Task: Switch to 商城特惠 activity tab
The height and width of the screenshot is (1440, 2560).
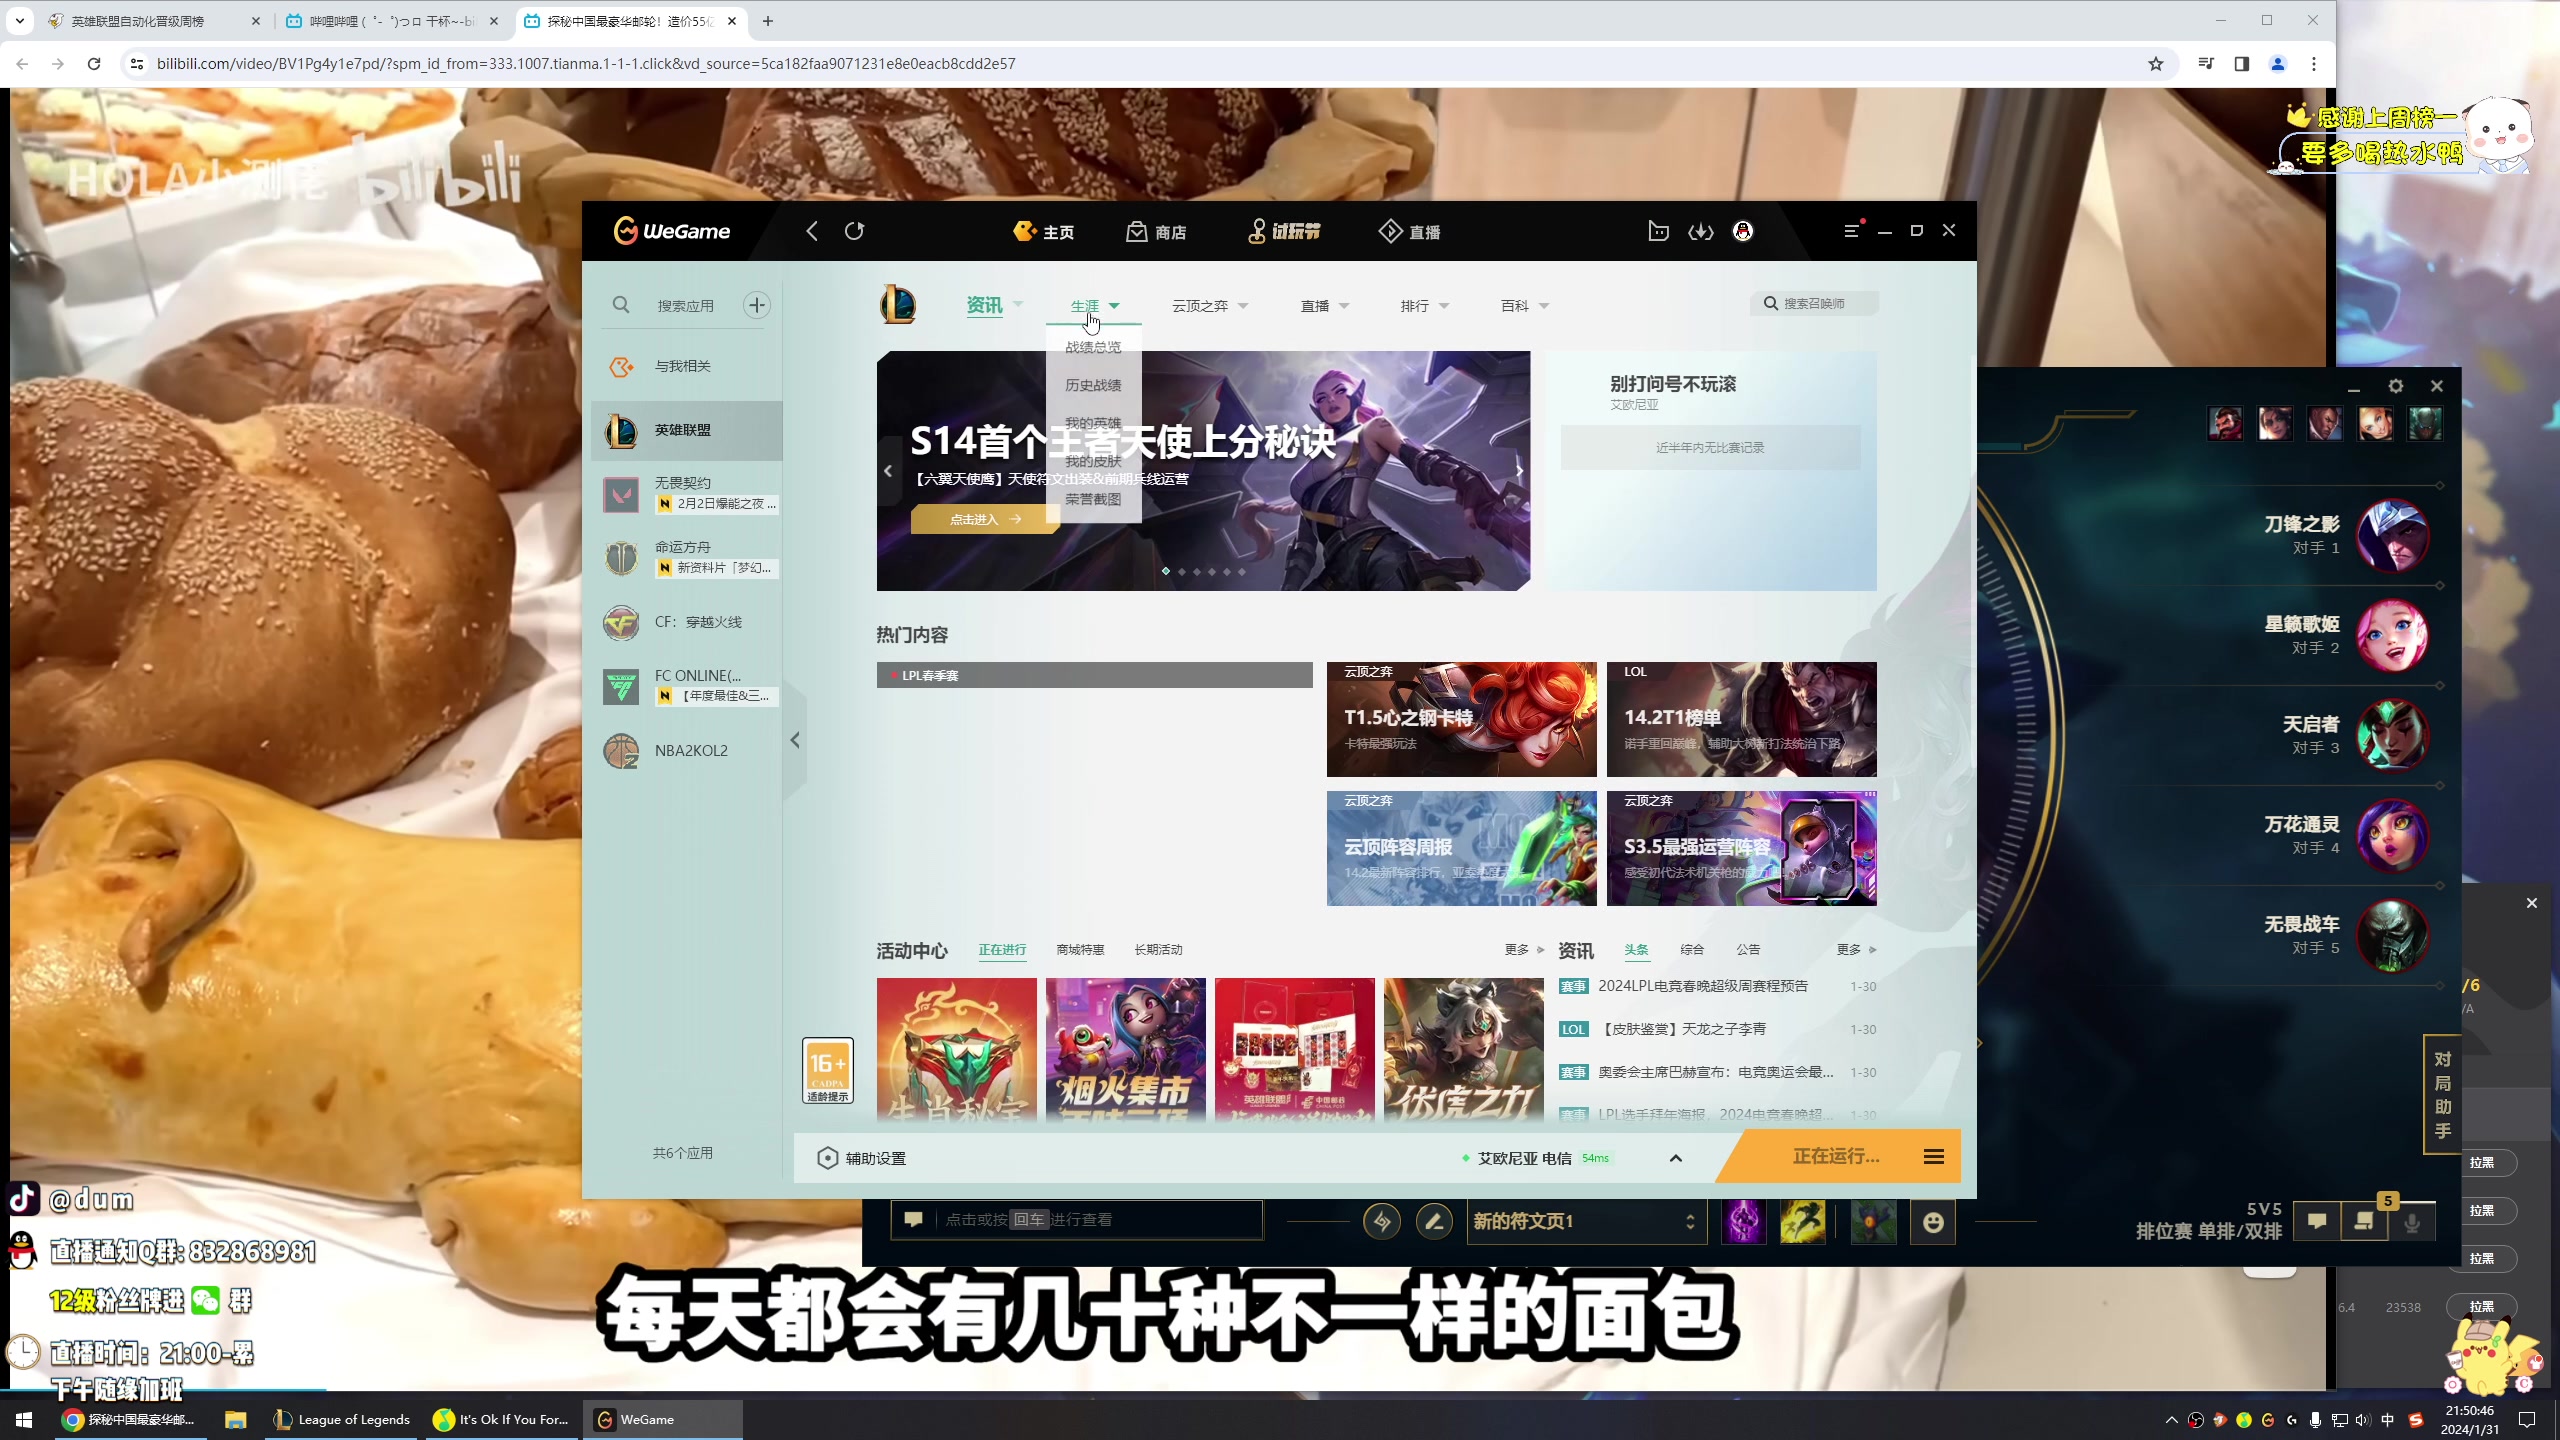Action: click(1080, 949)
